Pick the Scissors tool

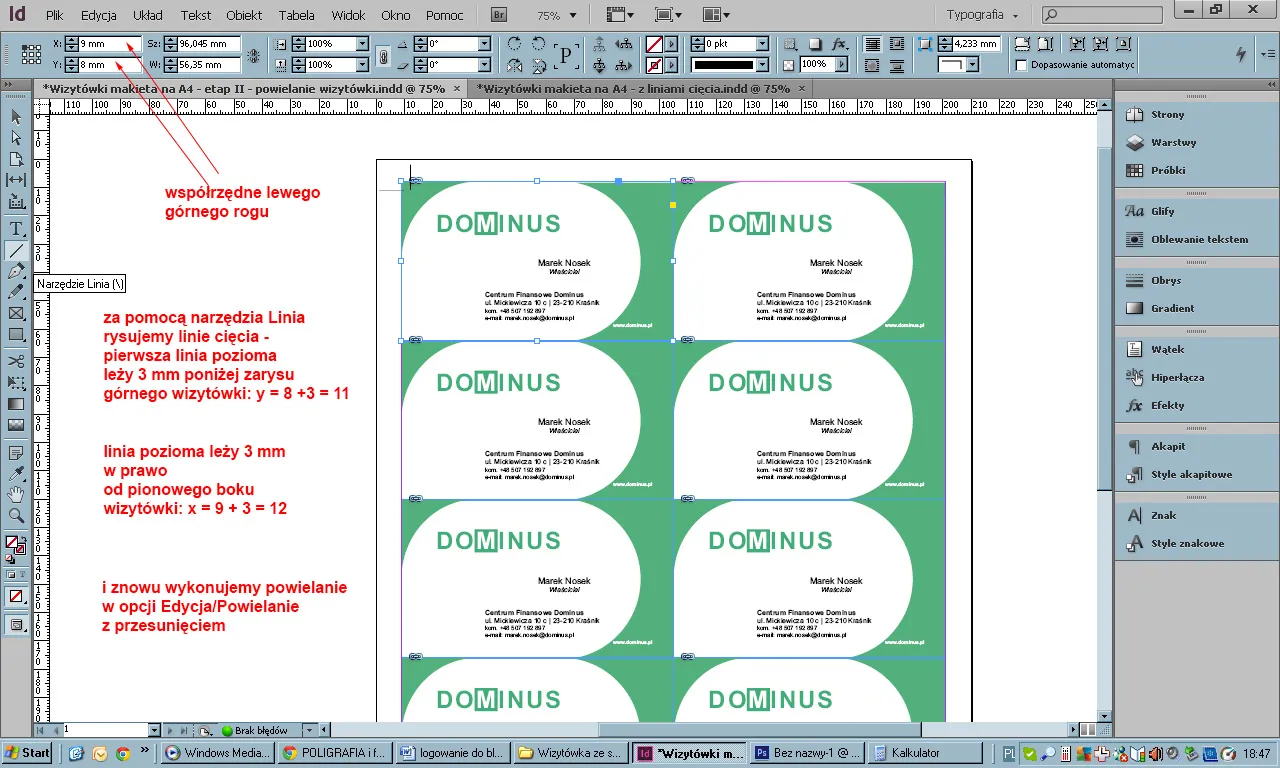(16, 360)
